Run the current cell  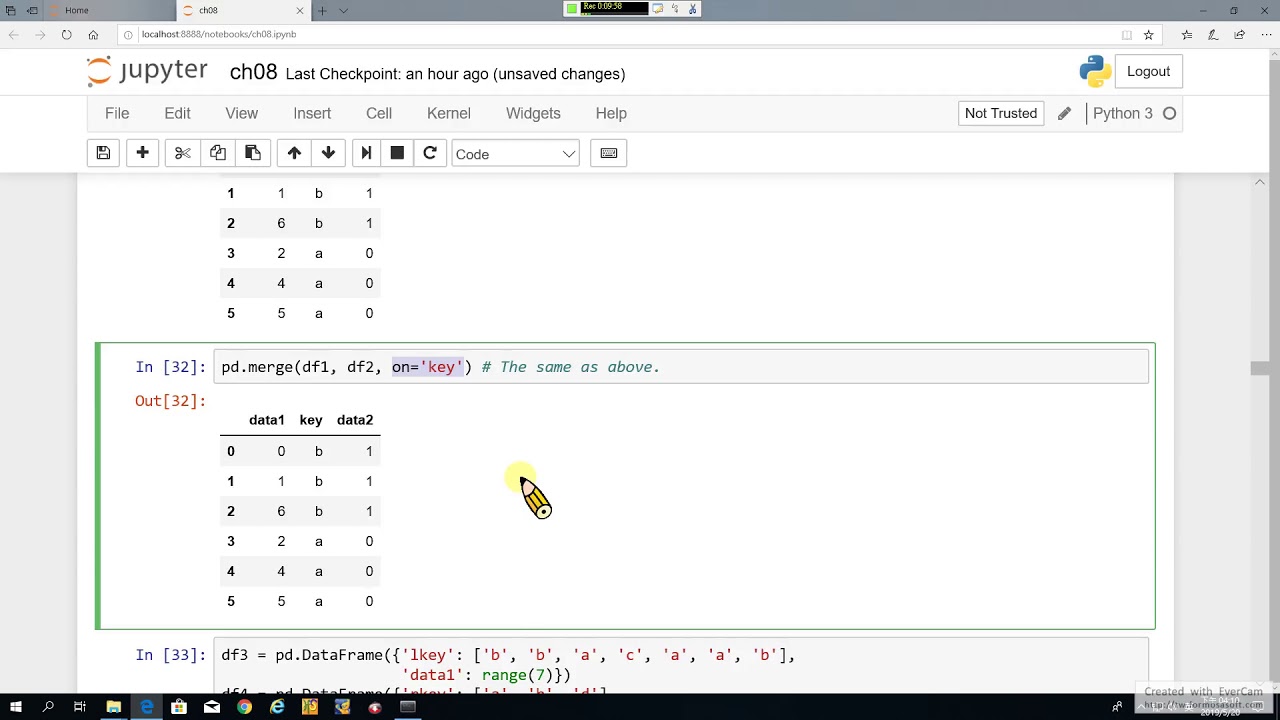366,153
